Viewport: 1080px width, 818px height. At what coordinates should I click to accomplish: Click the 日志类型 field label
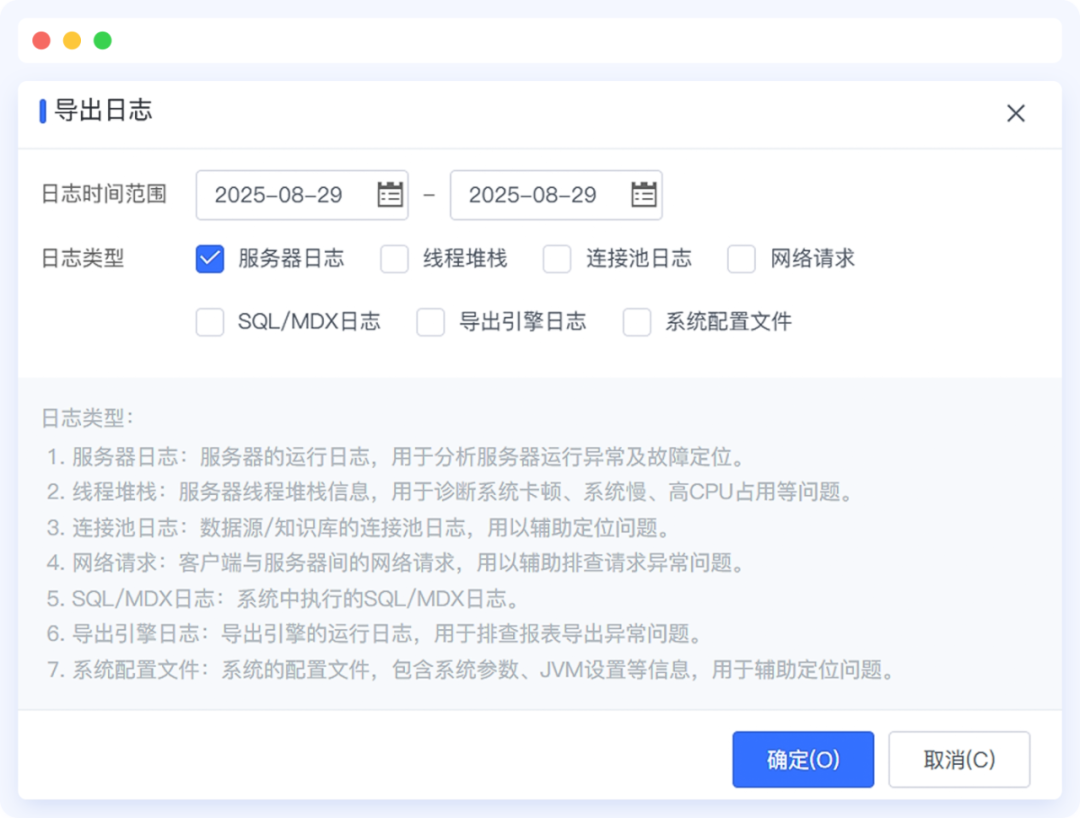pyautogui.click(x=83, y=259)
